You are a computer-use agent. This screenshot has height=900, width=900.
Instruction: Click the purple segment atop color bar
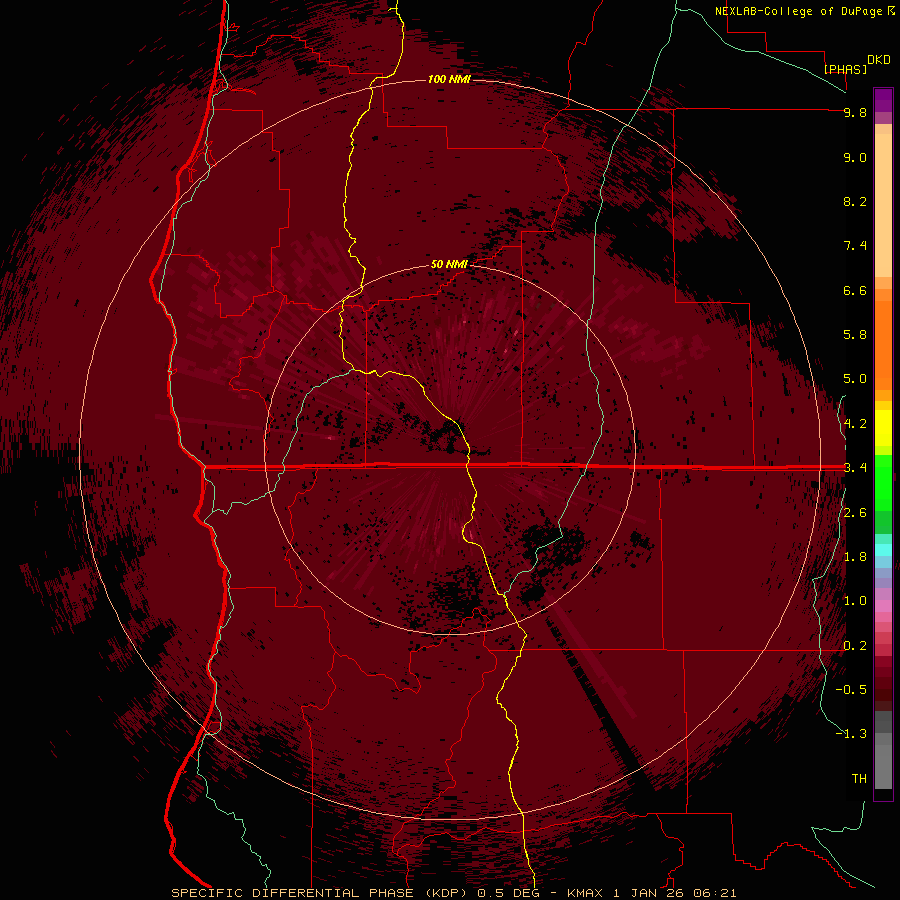(883, 100)
